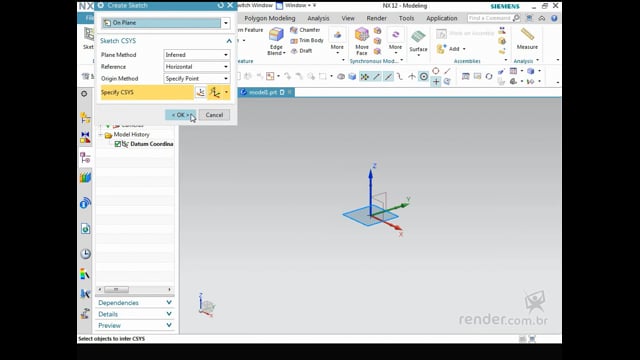Click inside the Find a Command field
Image resolution: width=640 pixels, height=360 pixels.
489,18
